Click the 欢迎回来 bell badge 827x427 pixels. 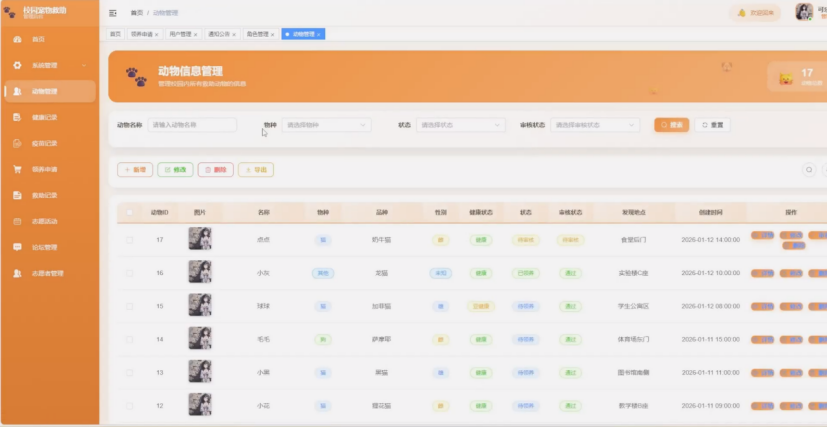[755, 13]
